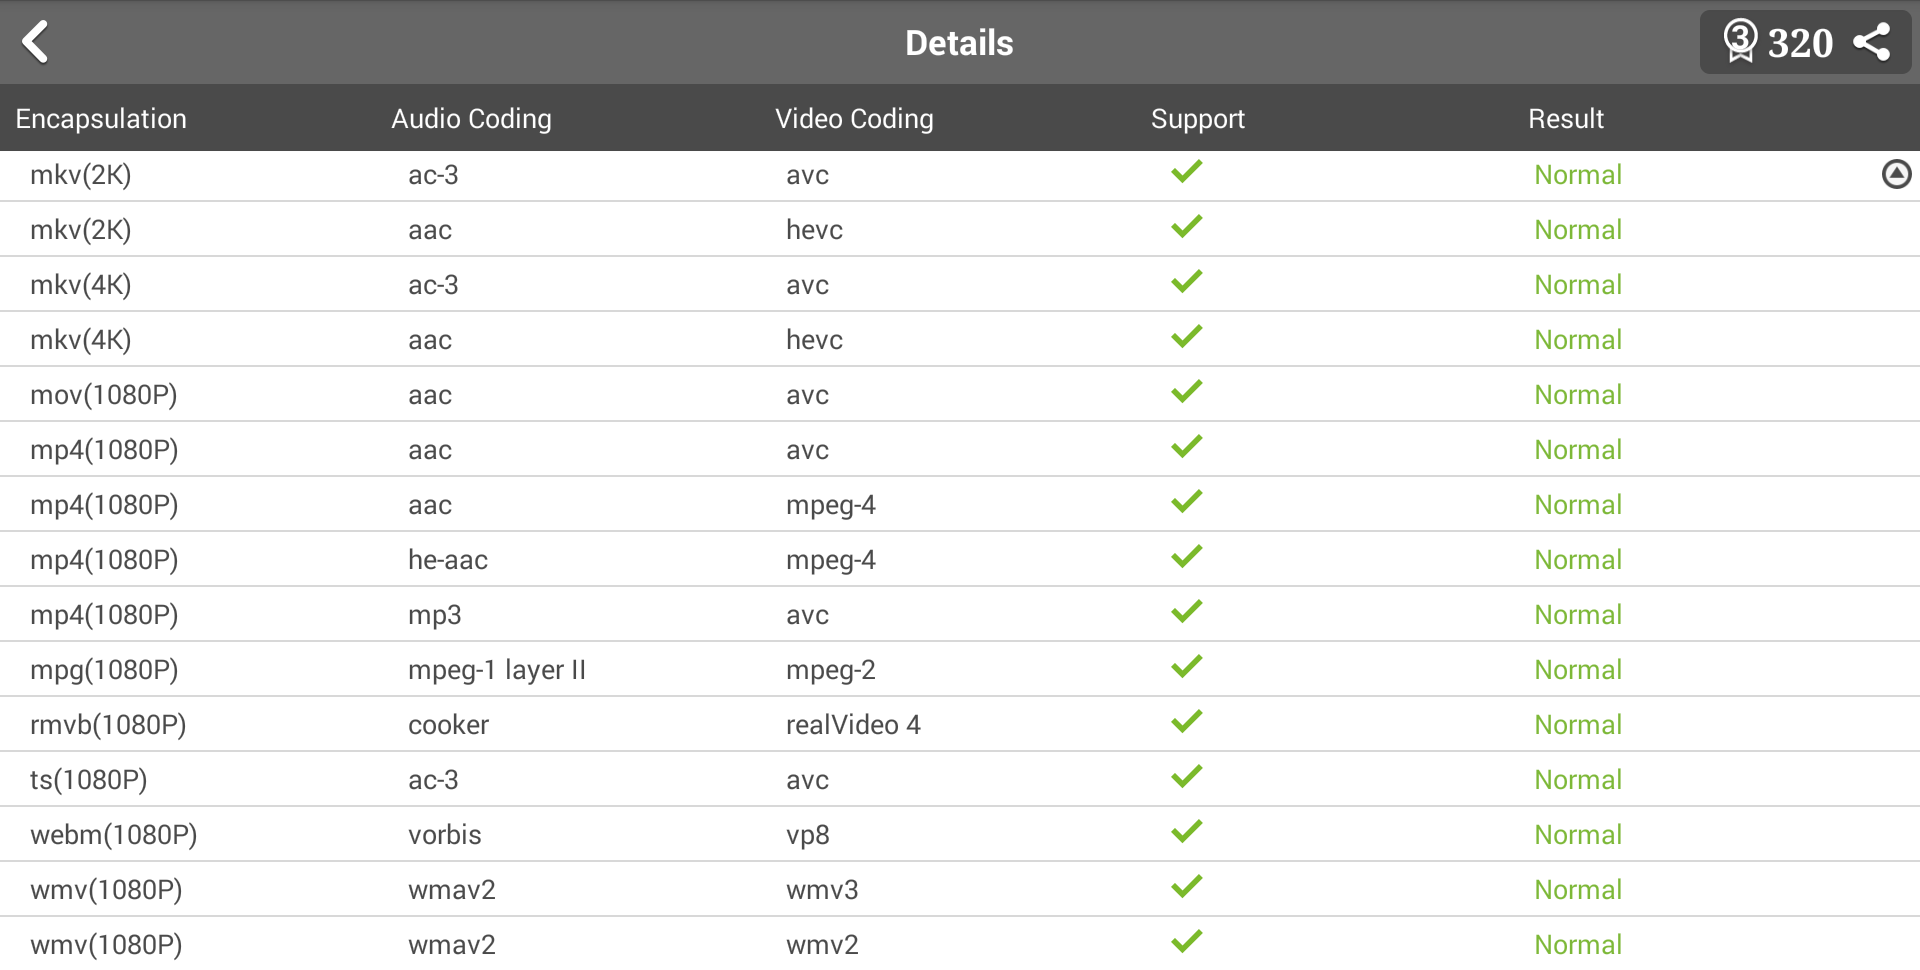The height and width of the screenshot is (970, 1920).
Task: Select the realVideo 4 video coding cell
Action: coord(853,725)
